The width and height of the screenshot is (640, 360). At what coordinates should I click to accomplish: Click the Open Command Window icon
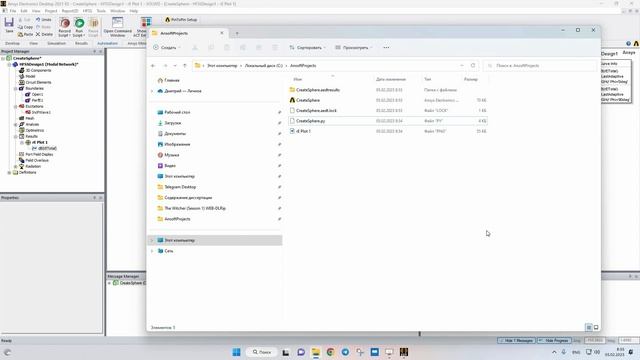[118, 27]
